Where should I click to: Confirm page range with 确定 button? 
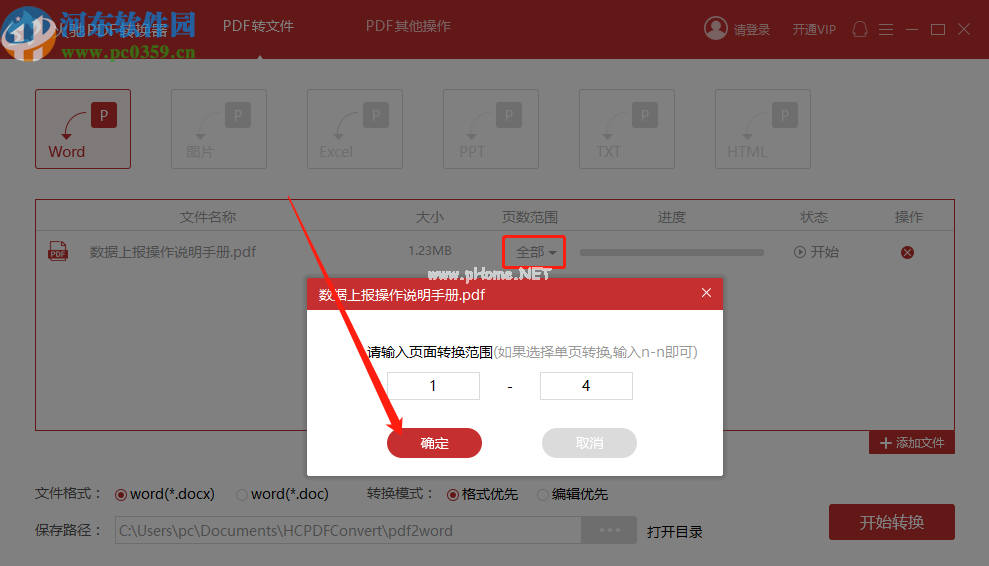tap(434, 443)
